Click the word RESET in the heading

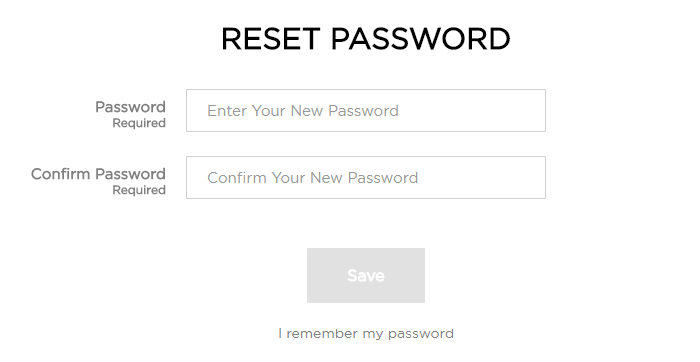[x=271, y=38]
